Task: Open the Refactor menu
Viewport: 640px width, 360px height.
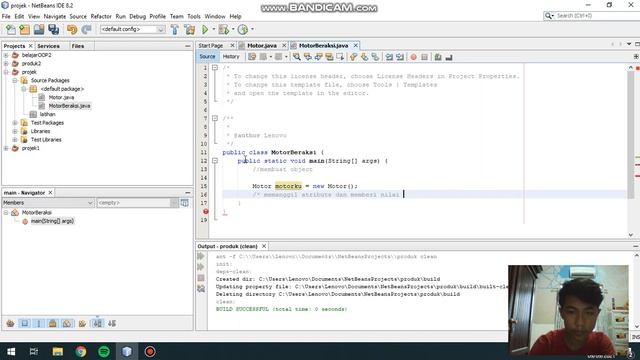Action: (101, 16)
